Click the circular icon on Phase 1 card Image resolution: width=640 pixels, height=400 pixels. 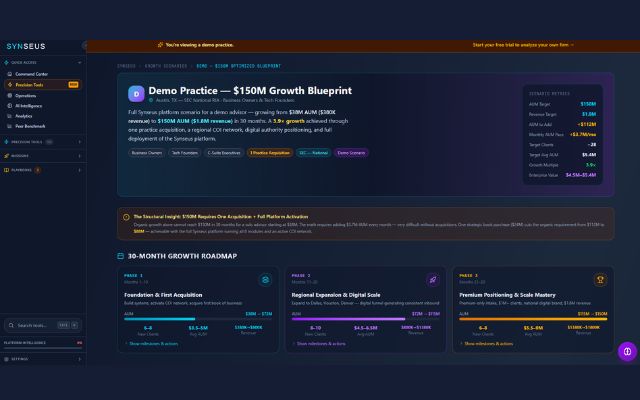pos(265,280)
